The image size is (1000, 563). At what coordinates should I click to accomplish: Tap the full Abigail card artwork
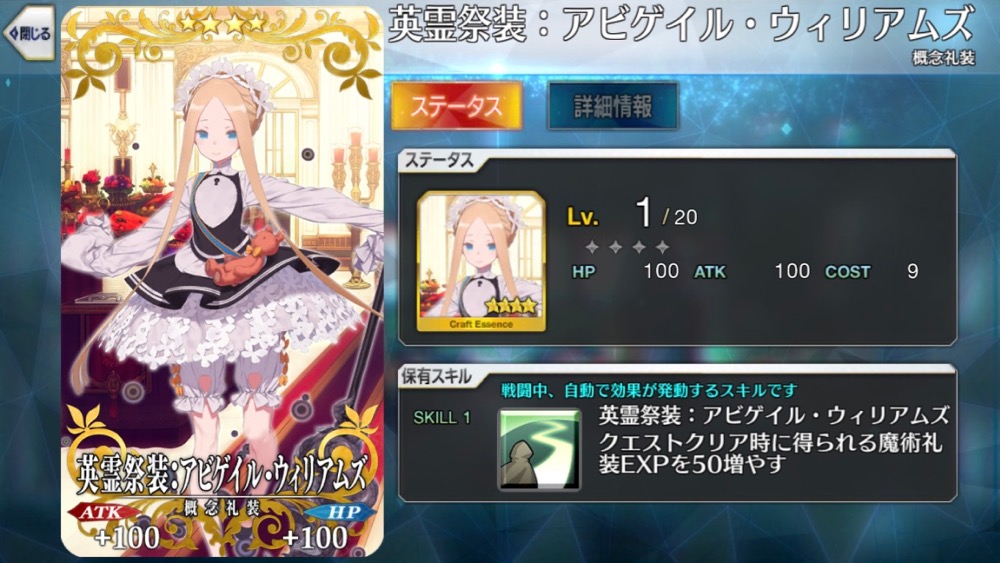pos(223,281)
